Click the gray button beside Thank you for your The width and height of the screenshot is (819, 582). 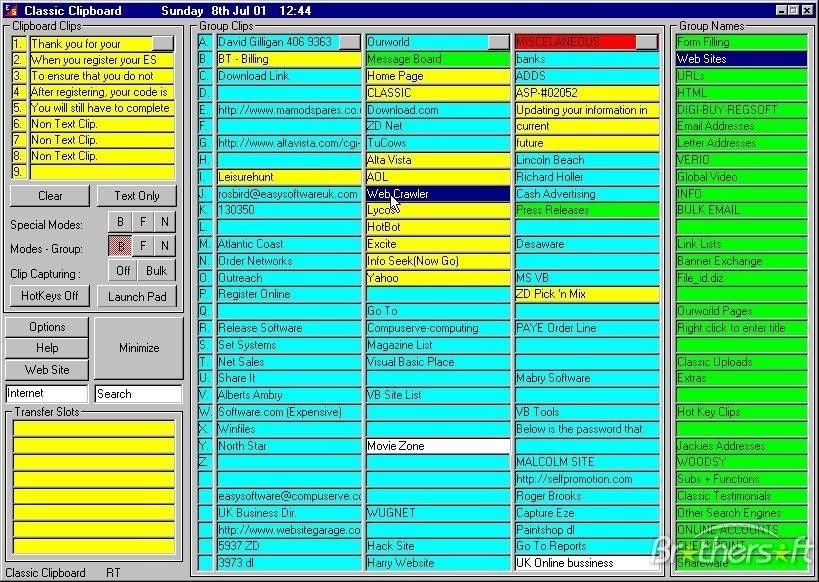click(163, 43)
